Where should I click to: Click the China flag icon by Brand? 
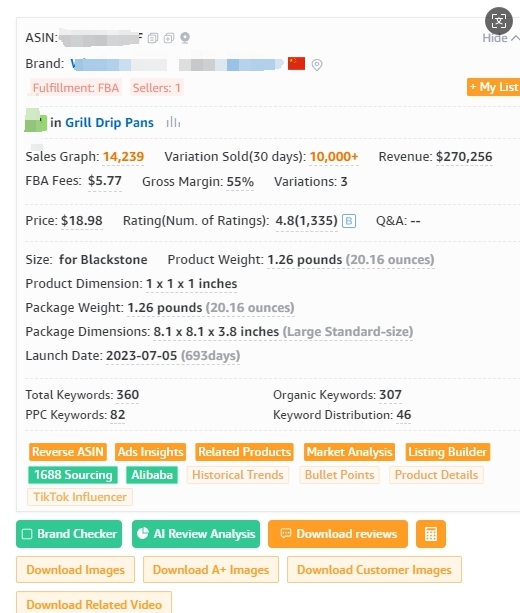click(x=296, y=63)
